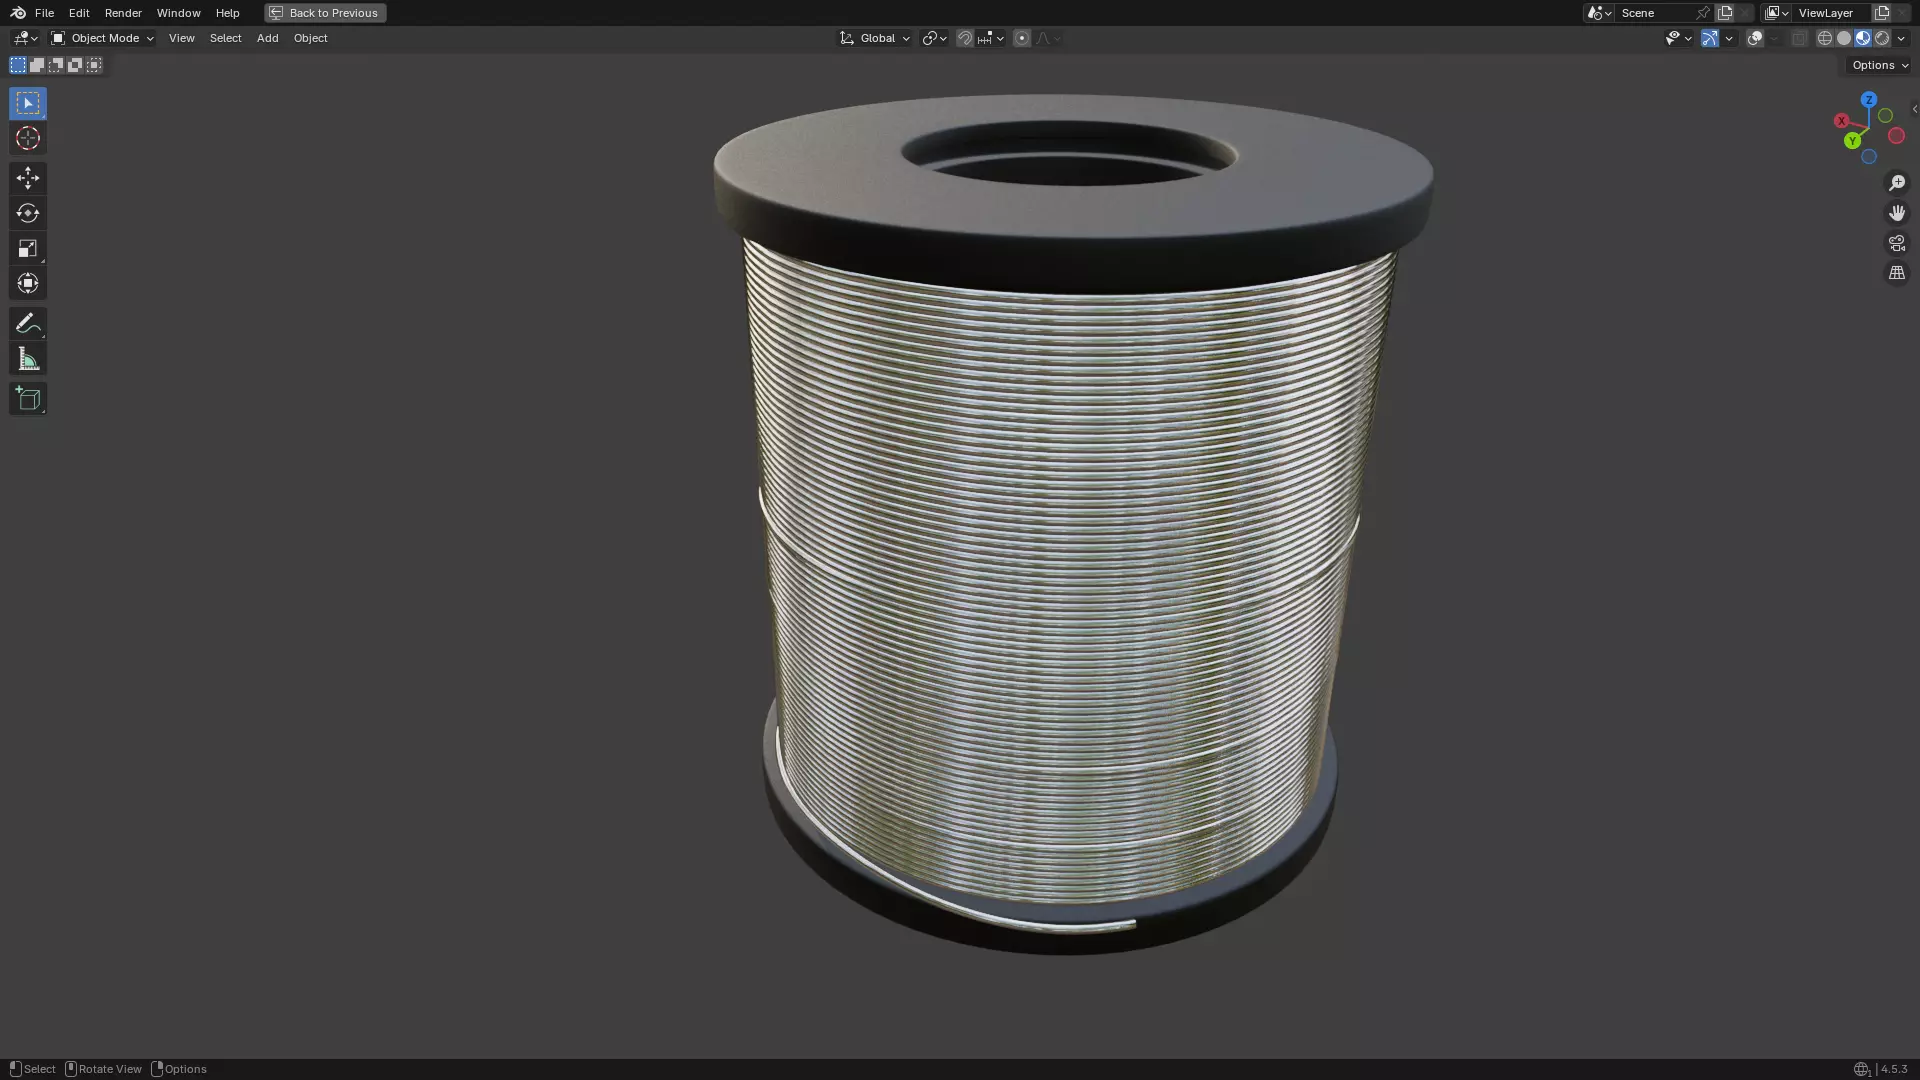Select the Add Cube tool
The image size is (1920, 1080).
coord(28,398)
